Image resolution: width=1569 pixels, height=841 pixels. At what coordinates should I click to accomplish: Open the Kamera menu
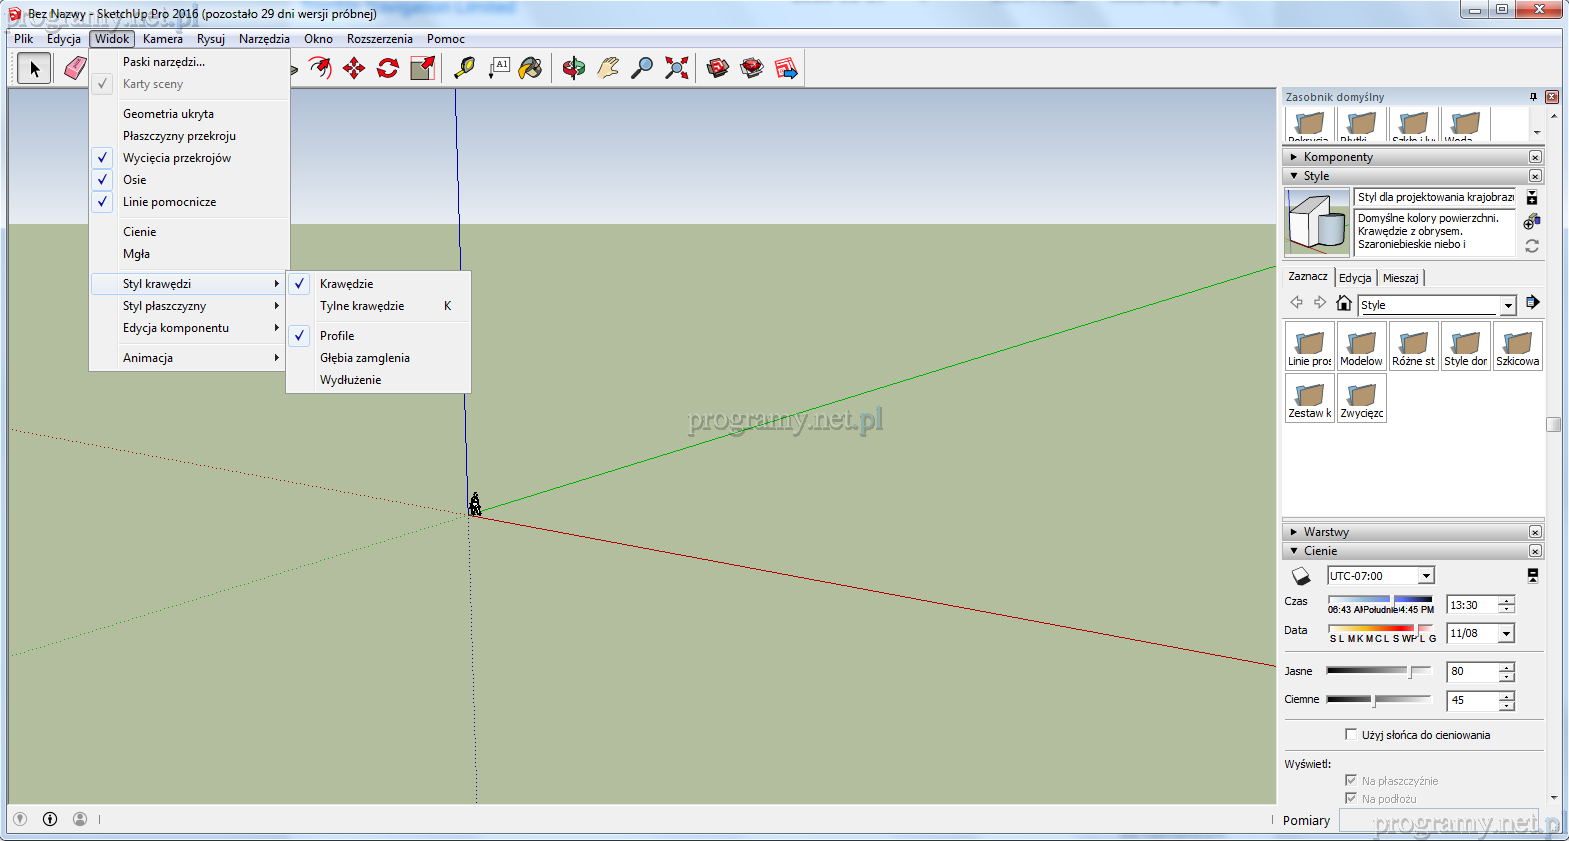point(162,39)
